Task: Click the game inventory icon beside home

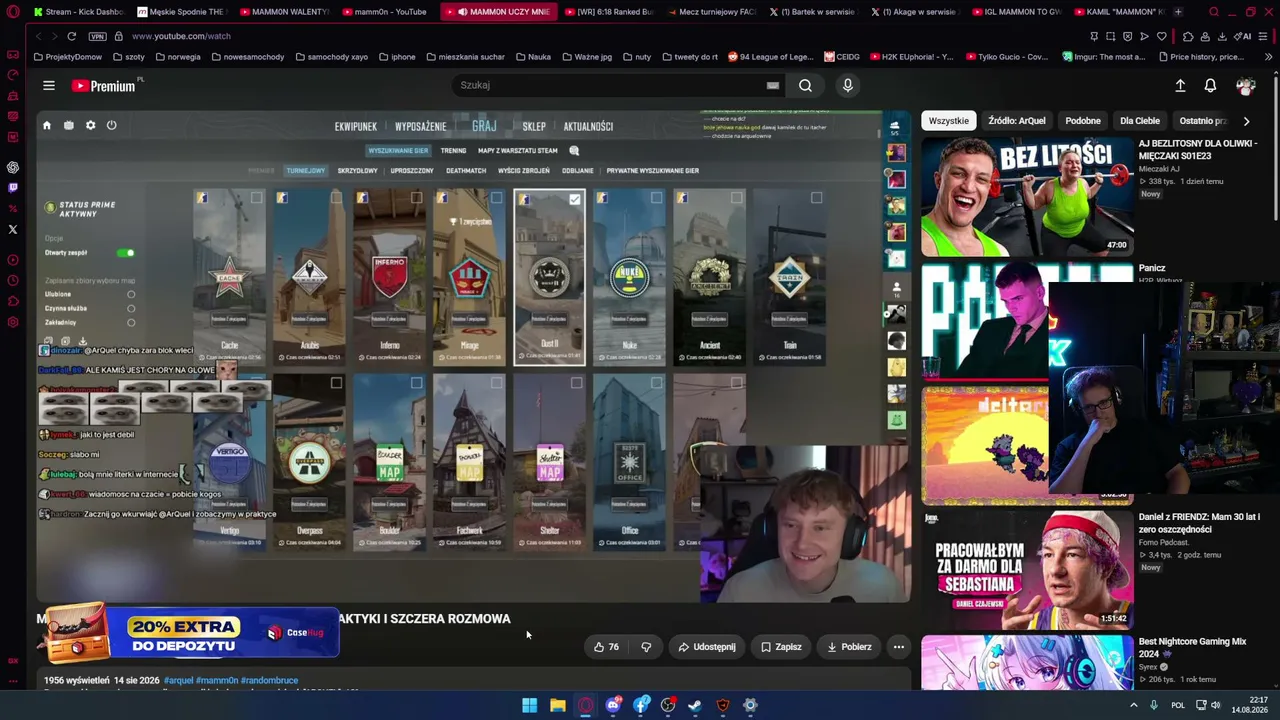Action: pyautogui.click(x=68, y=126)
